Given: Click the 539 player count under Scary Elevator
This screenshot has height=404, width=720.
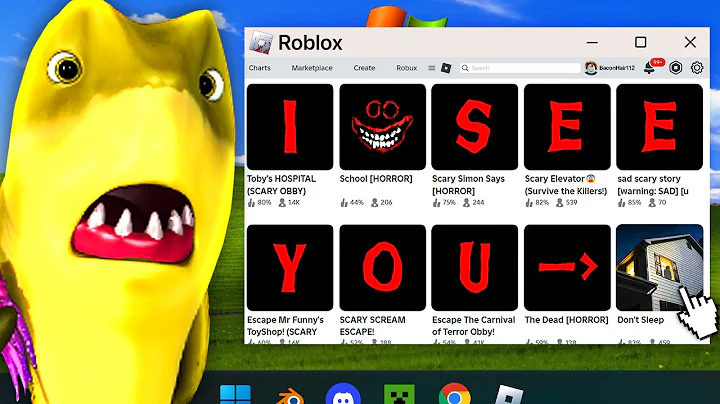Looking at the screenshot, I should coord(571,202).
